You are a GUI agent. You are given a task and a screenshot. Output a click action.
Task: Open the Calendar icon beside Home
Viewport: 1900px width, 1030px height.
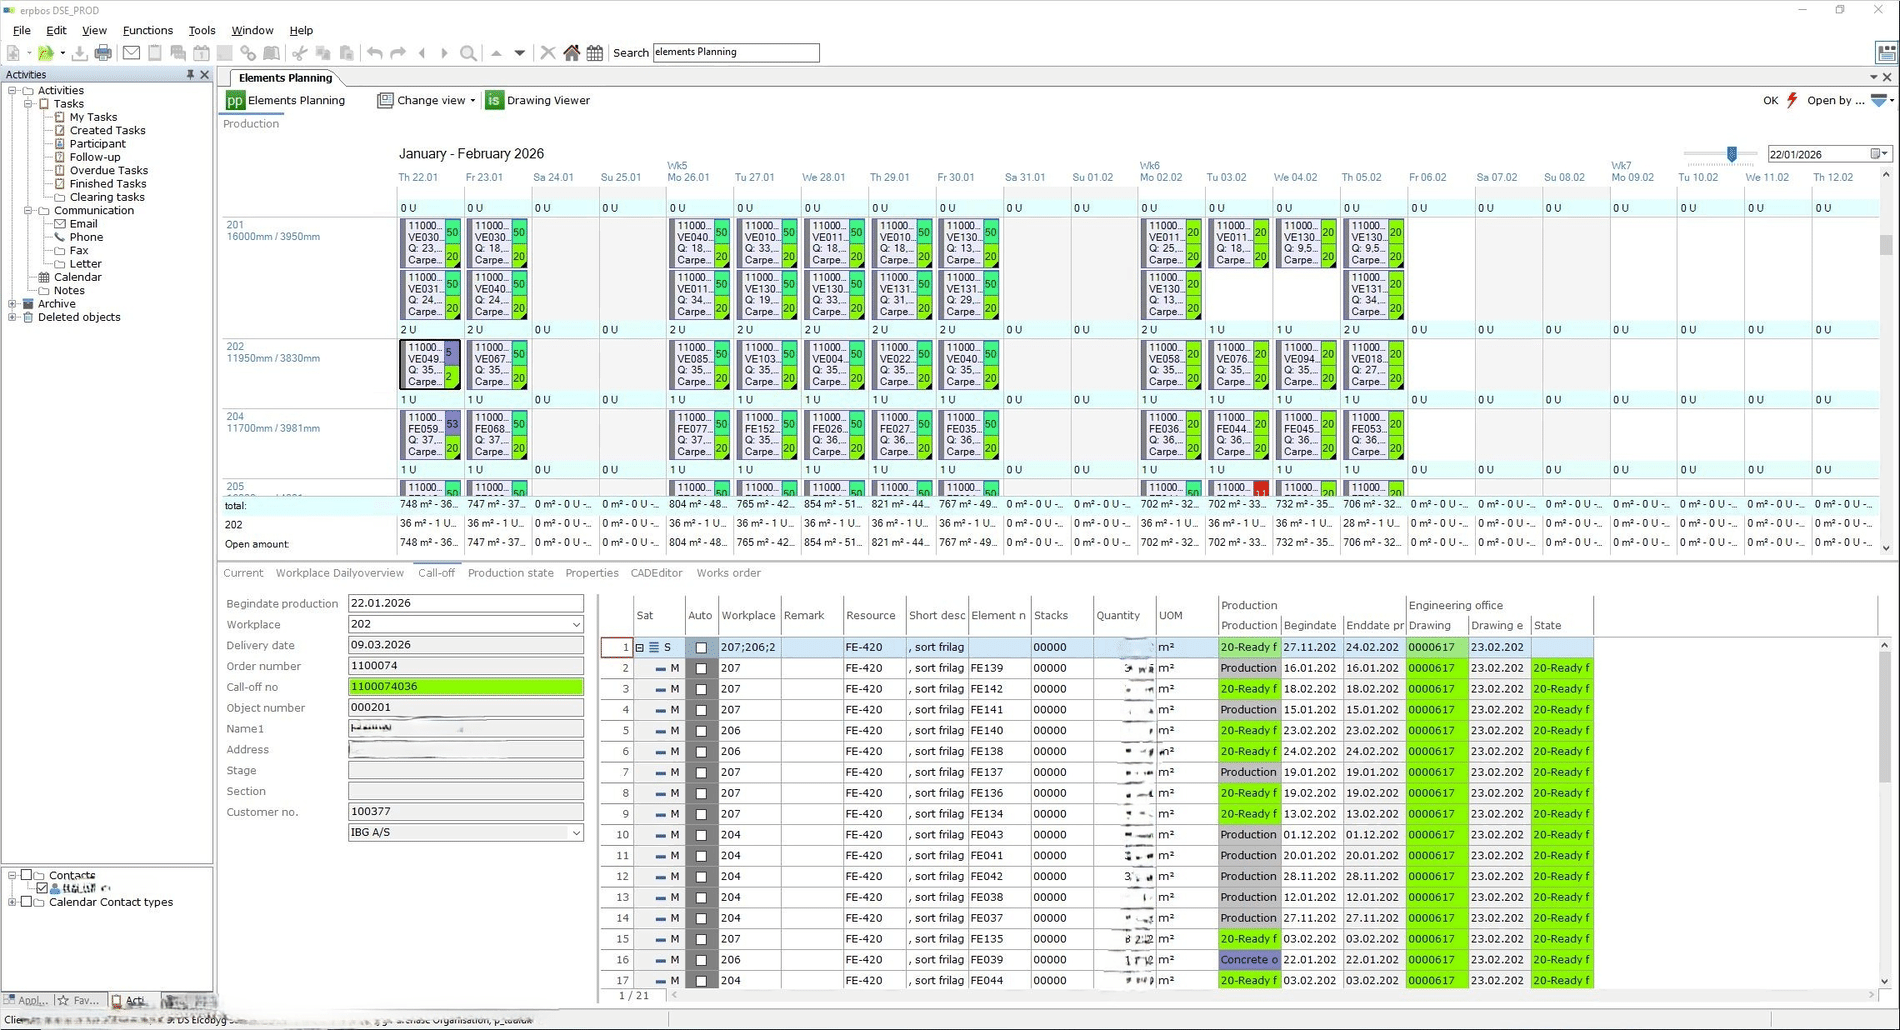click(595, 52)
